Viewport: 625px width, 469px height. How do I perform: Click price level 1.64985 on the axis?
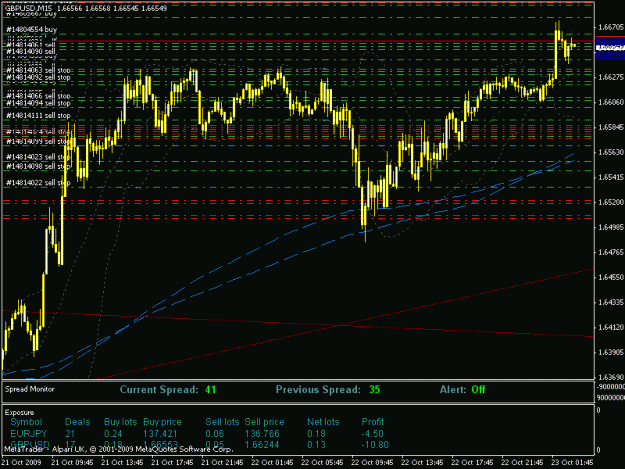point(611,227)
